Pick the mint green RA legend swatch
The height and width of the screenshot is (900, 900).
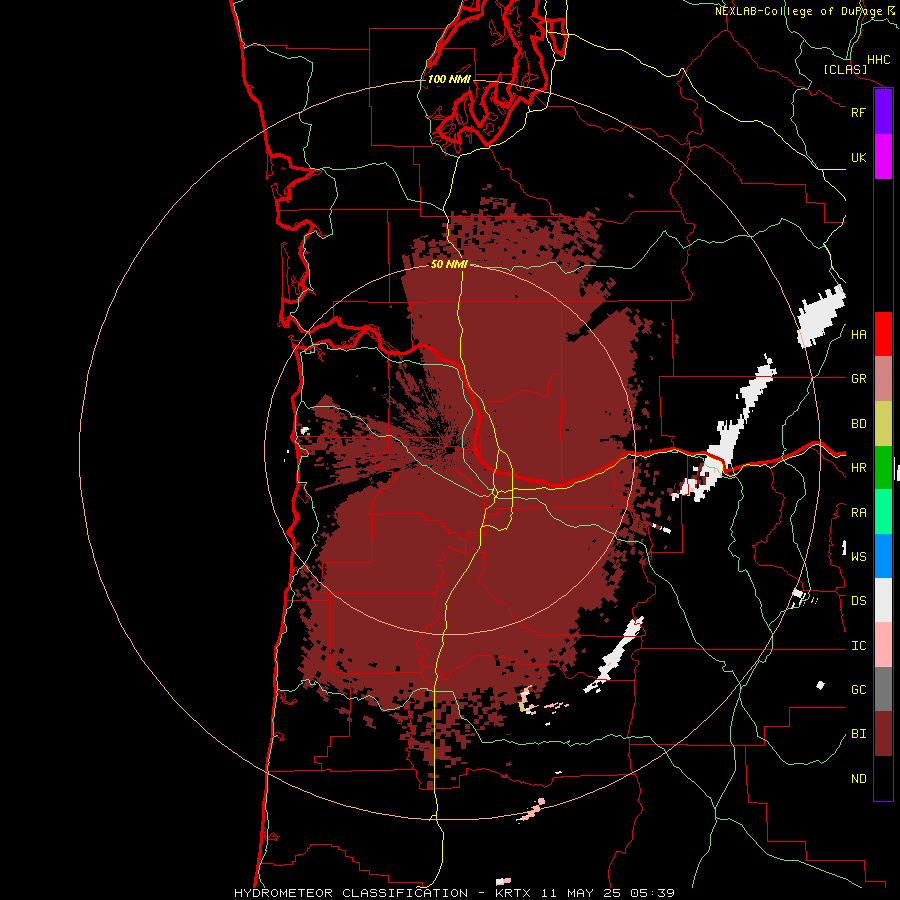pos(883,512)
